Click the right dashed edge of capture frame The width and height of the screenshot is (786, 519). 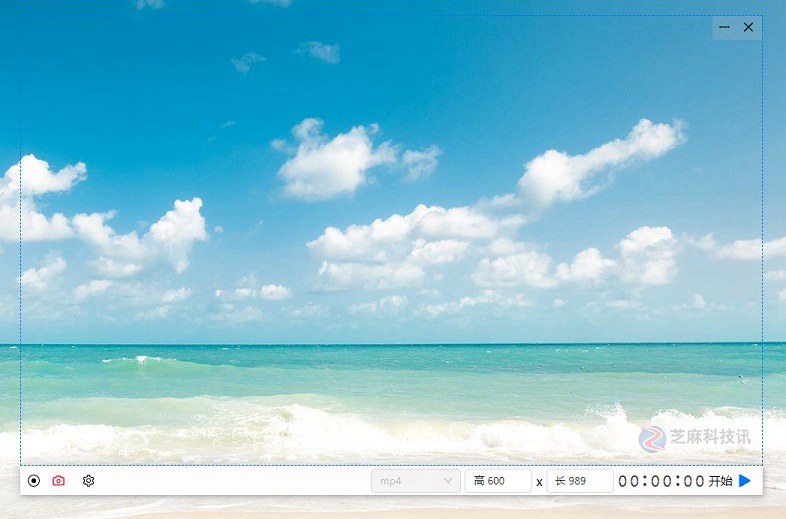762,240
